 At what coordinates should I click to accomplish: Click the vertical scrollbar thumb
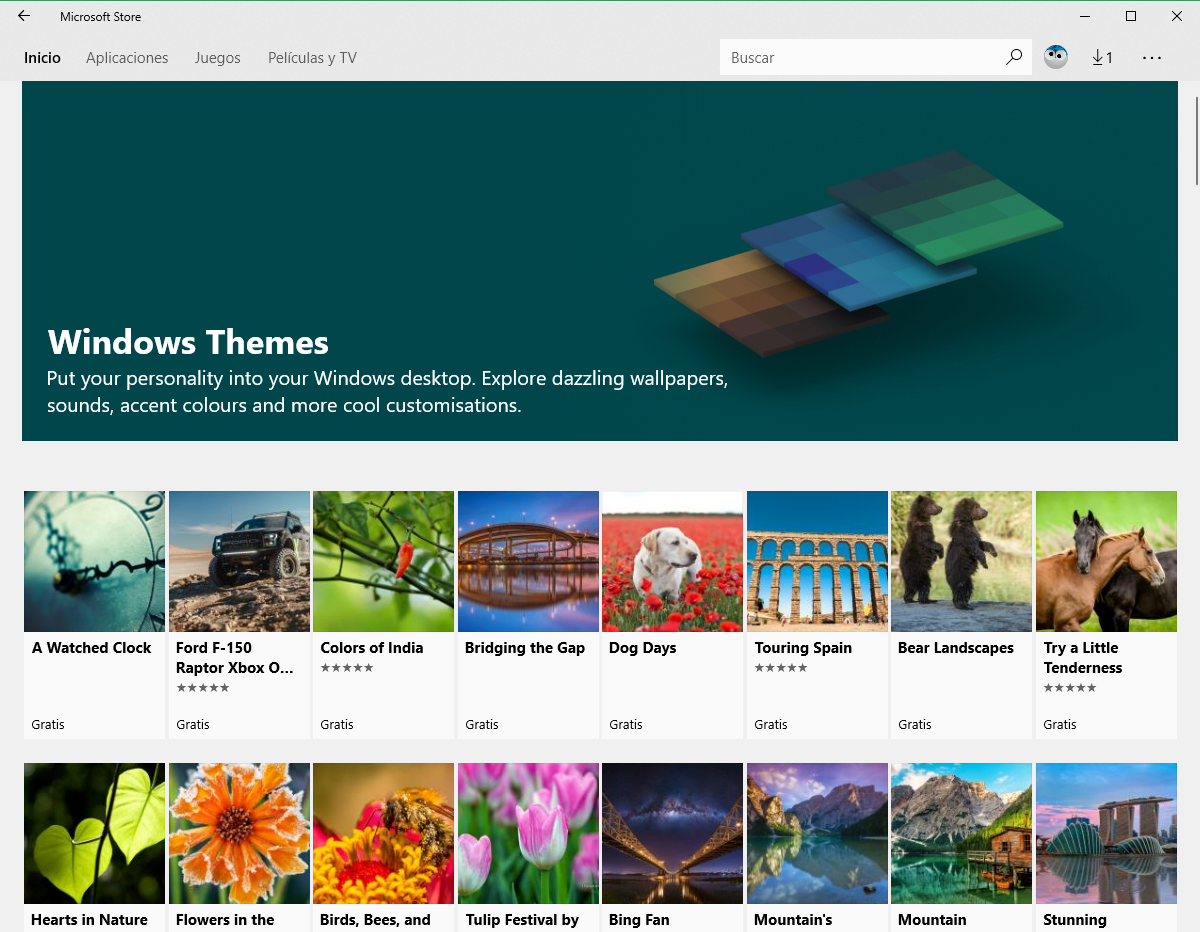pyautogui.click(x=1196, y=140)
